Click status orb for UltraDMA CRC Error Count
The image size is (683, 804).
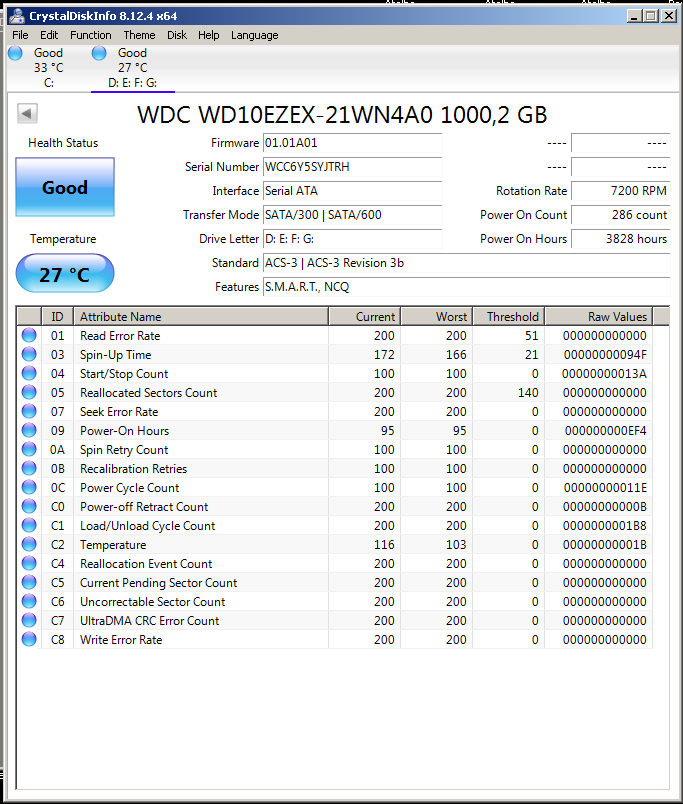coord(29,620)
